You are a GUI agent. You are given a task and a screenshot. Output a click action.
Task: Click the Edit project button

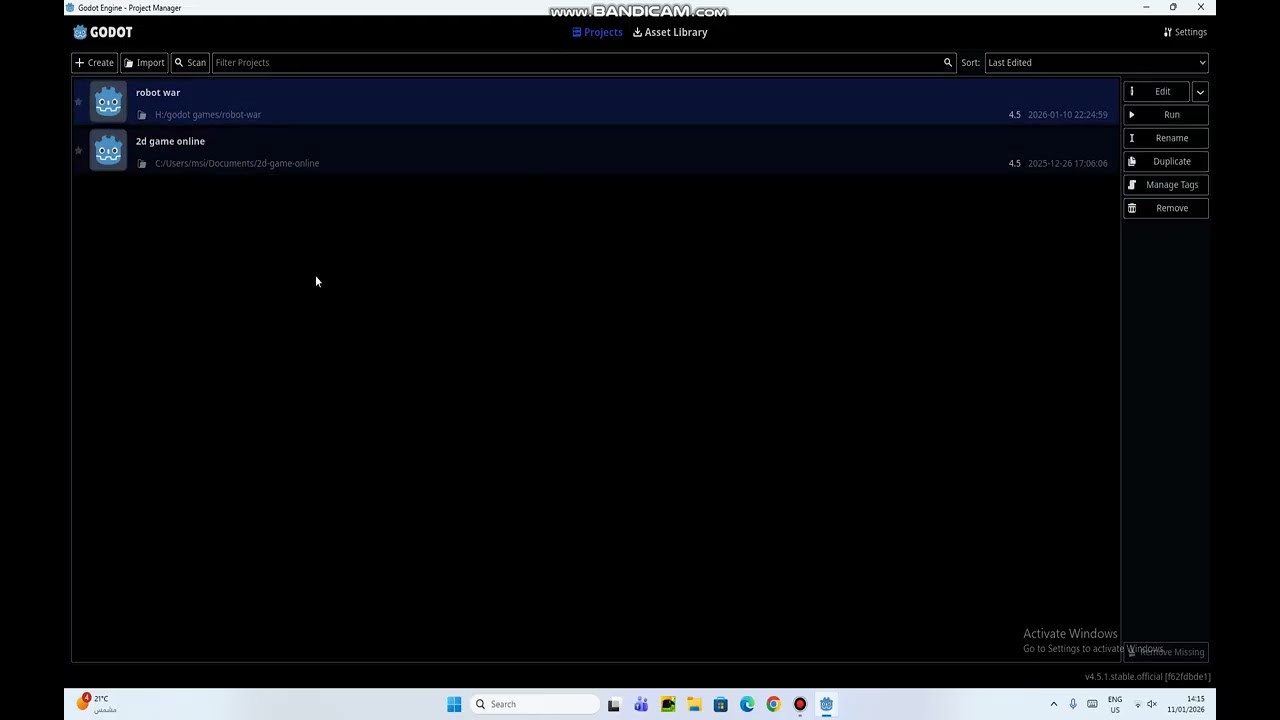(1156, 91)
